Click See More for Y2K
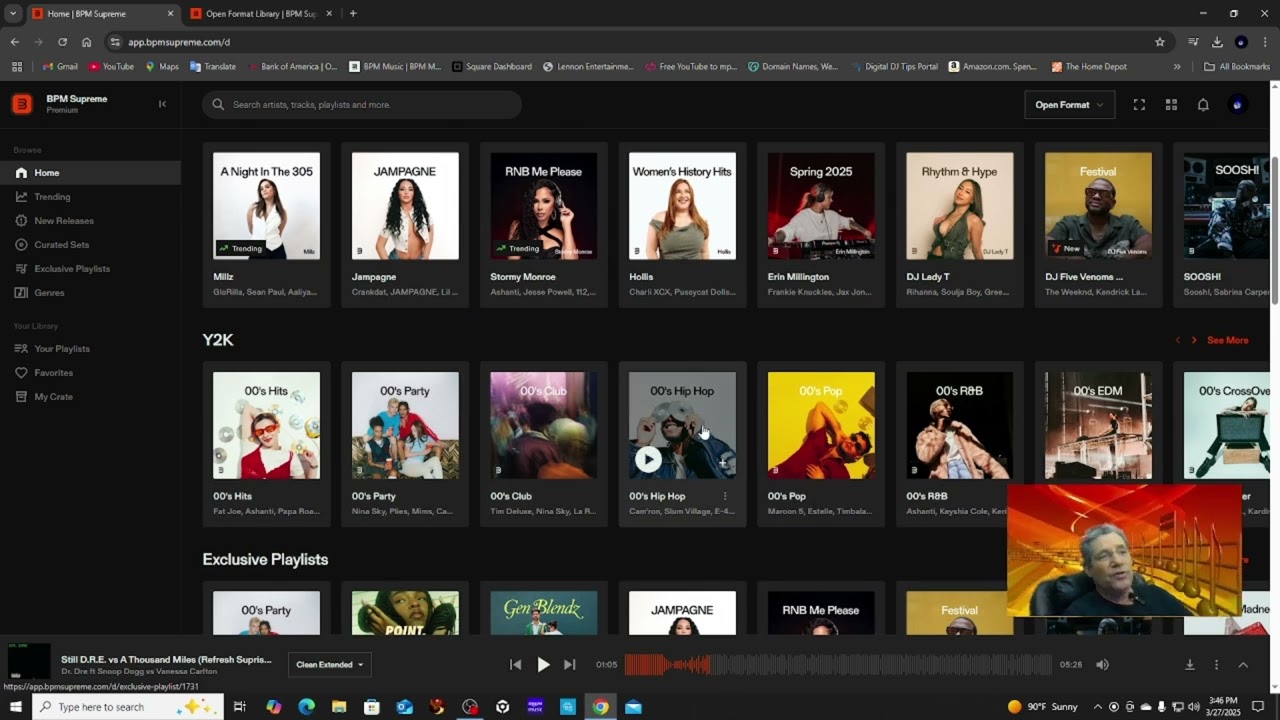The image size is (1280, 720). point(1227,340)
